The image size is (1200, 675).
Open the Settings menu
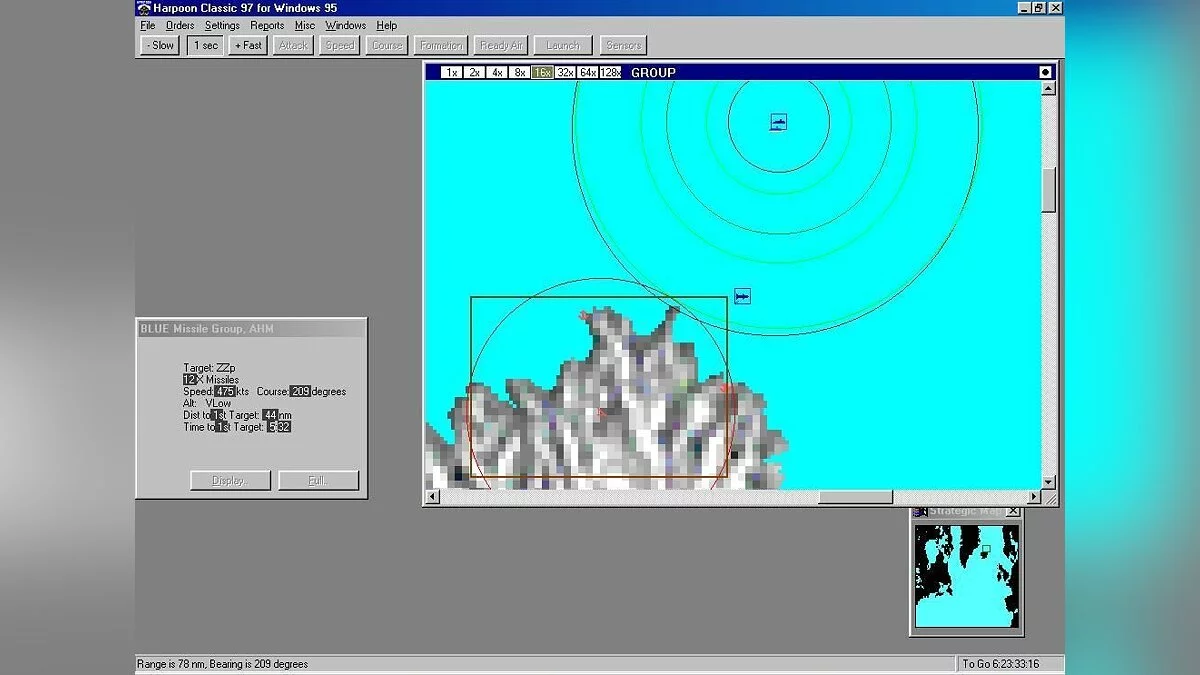(x=222, y=25)
